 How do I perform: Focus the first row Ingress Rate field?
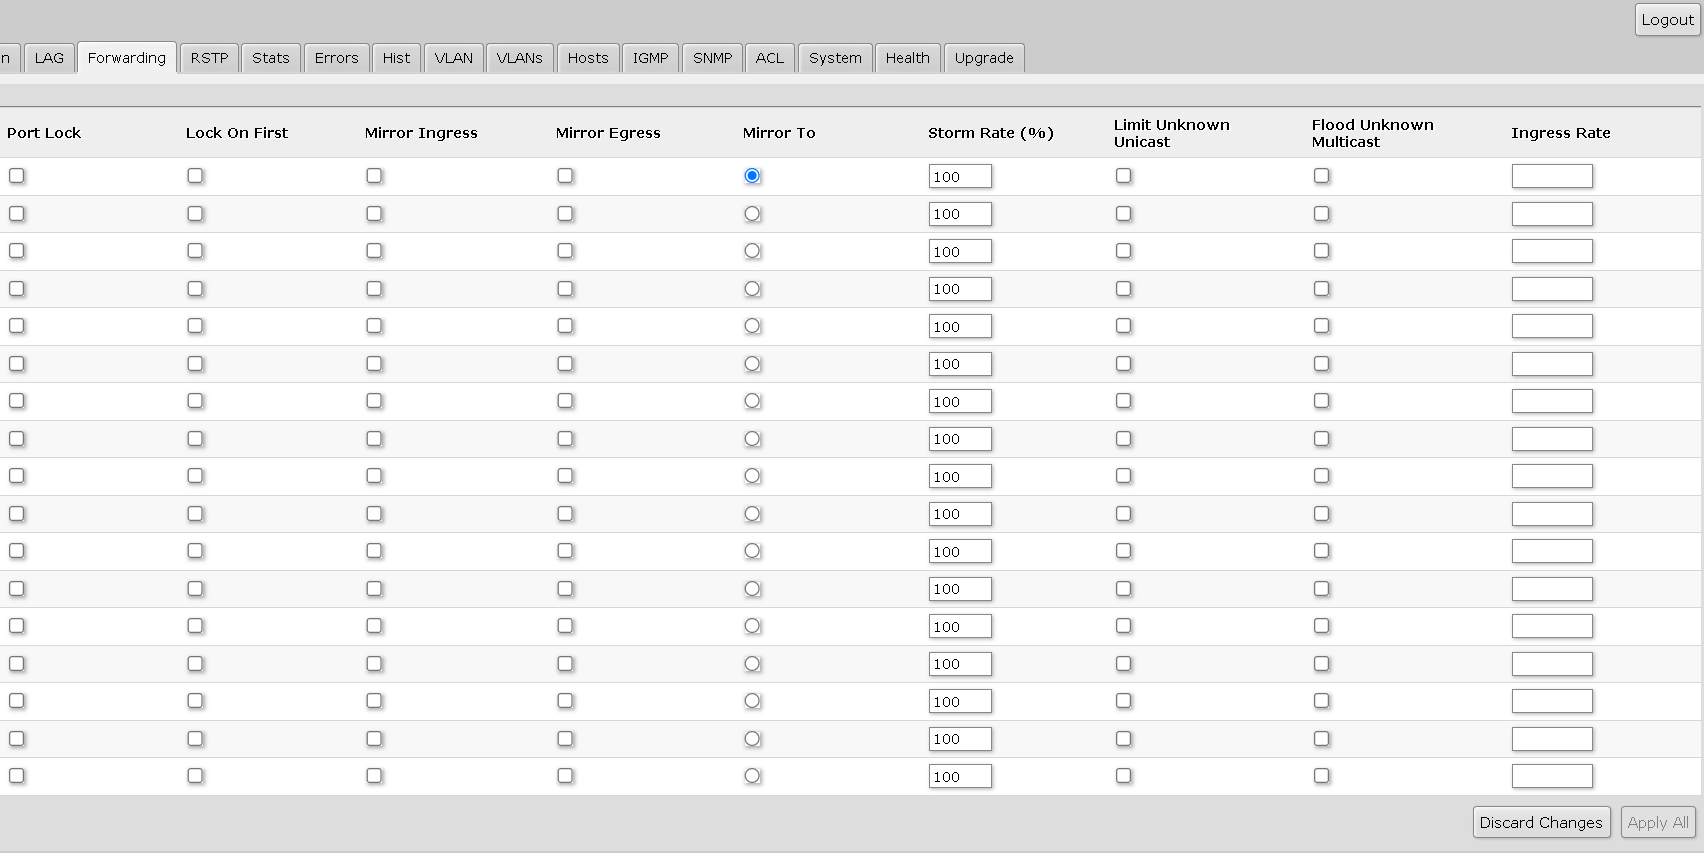(1552, 177)
